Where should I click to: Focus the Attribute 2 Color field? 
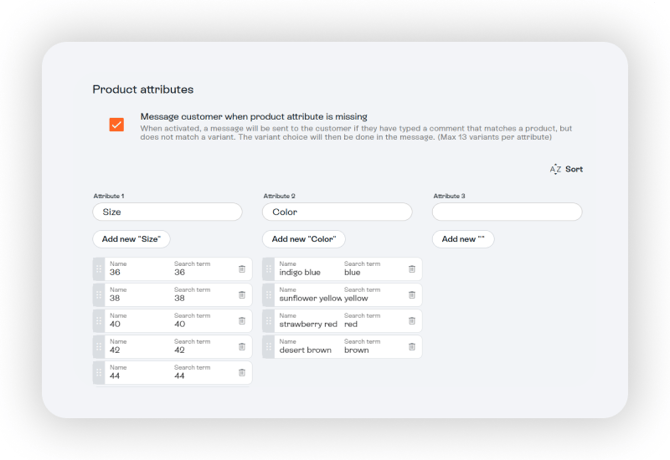click(x=337, y=212)
